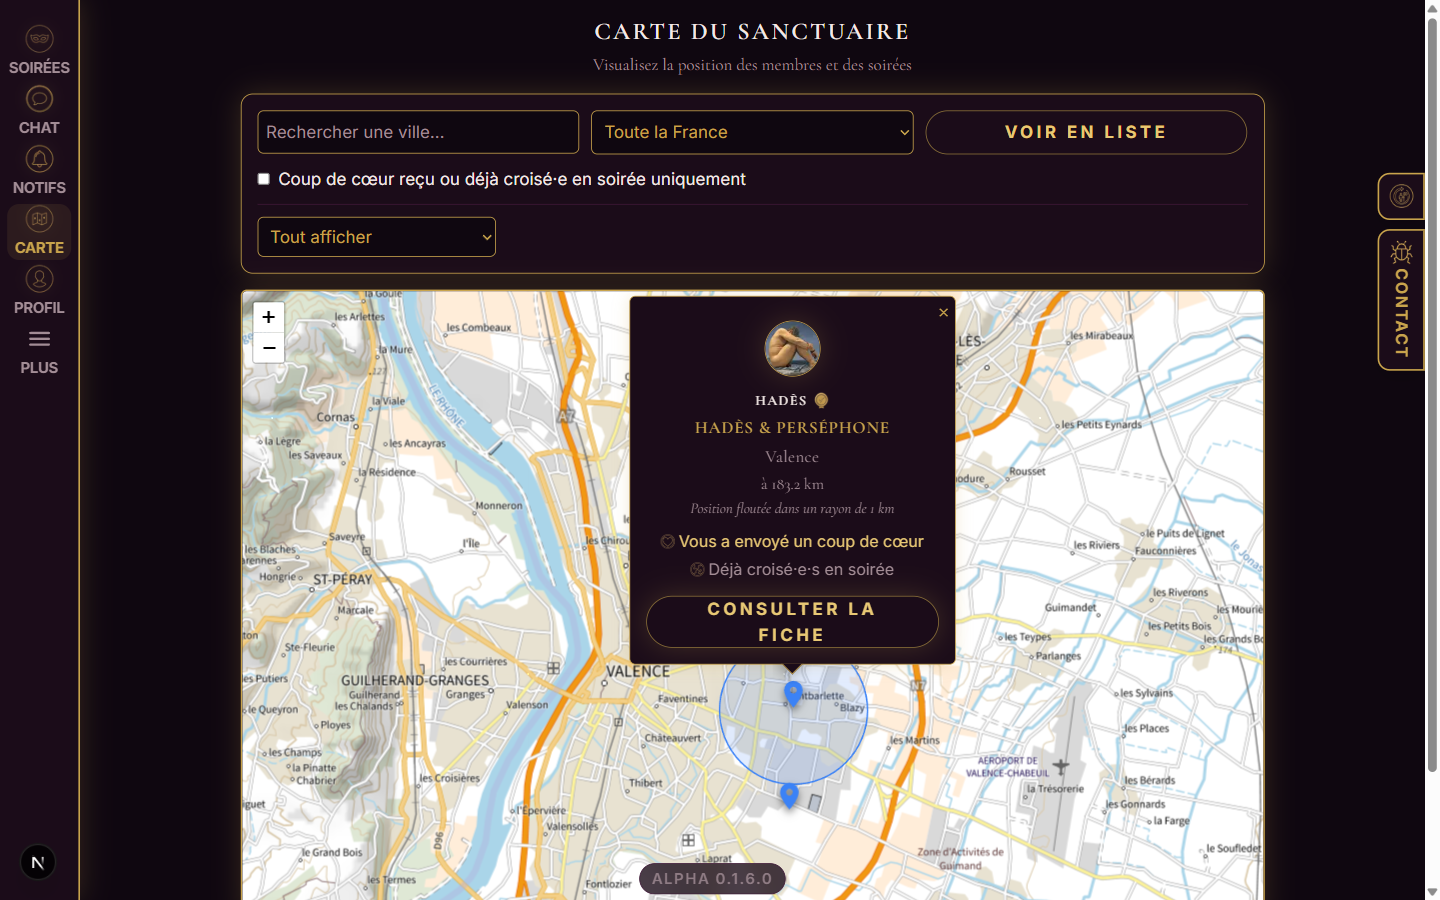
Task: Click the GUILHERAND-GRANGES map label
Action: tap(415, 681)
